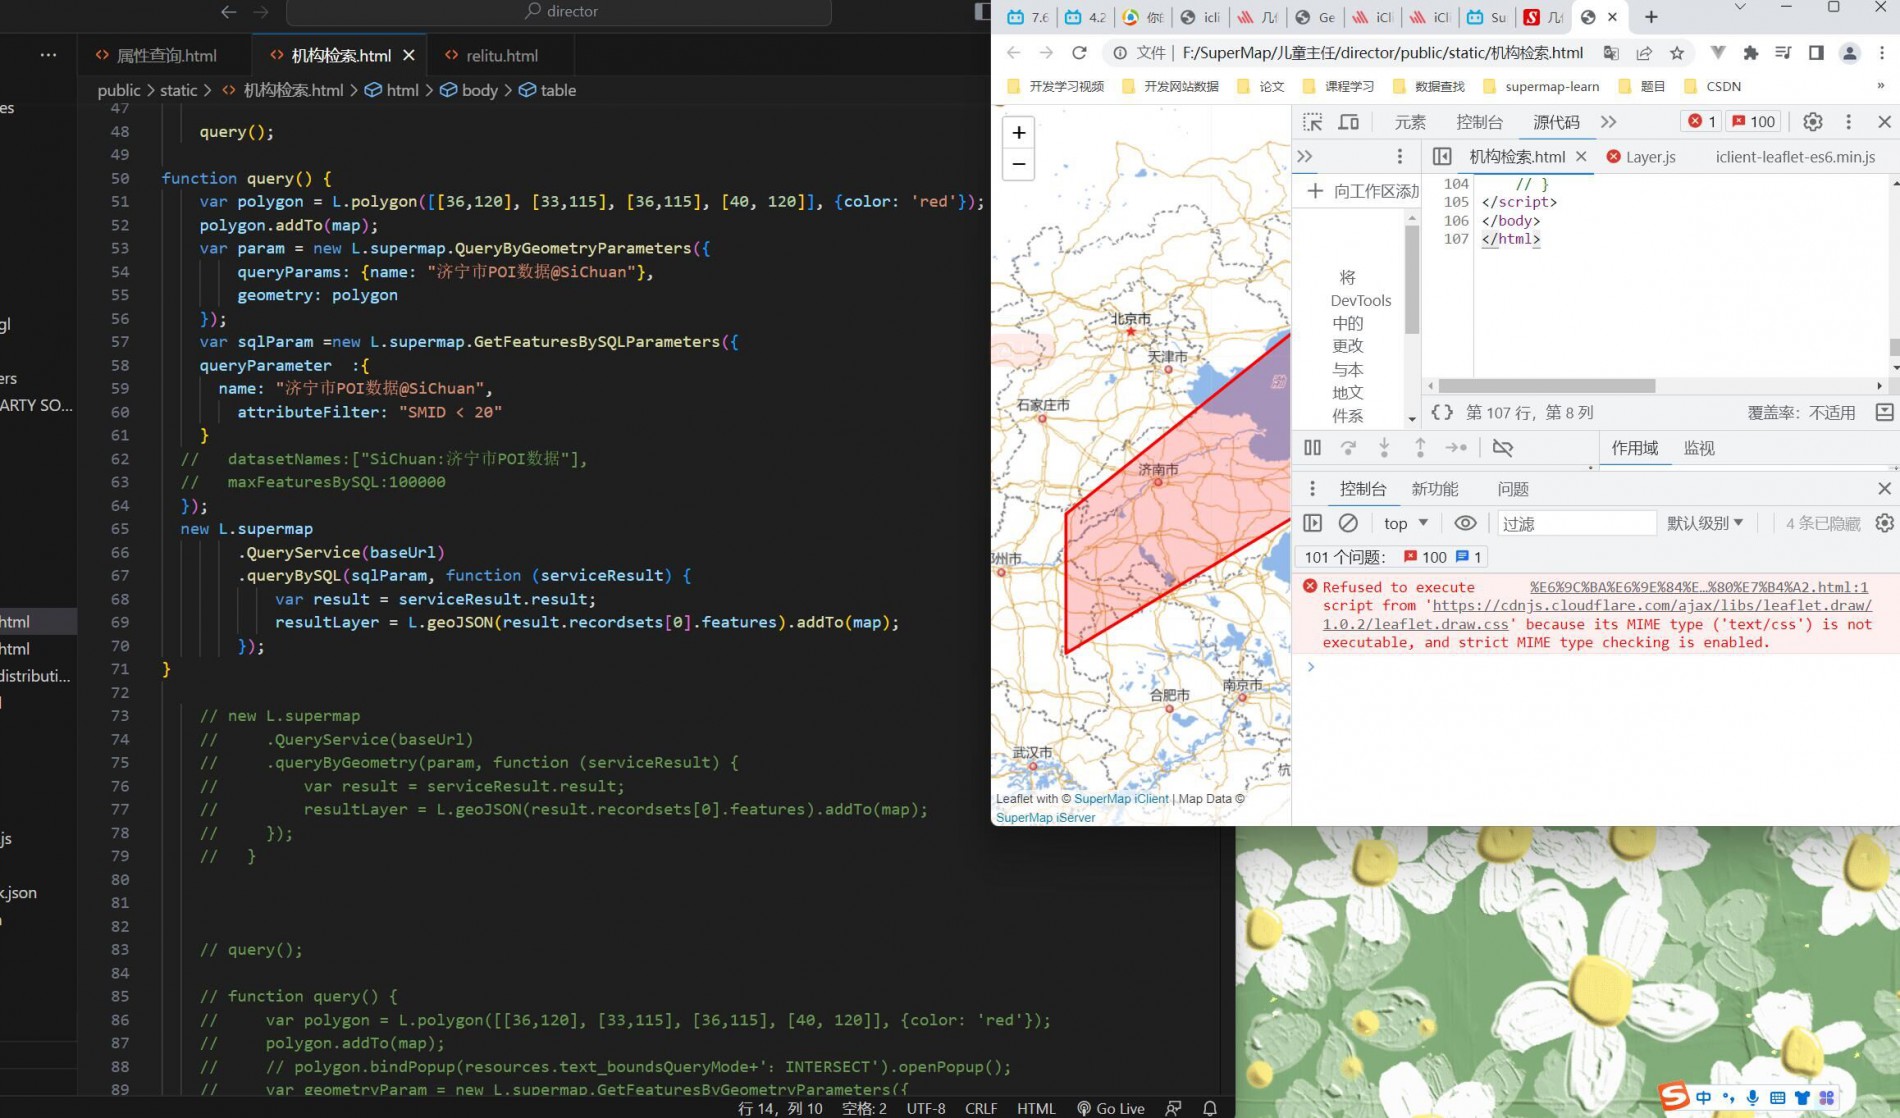Open 默认级别 log level dropdown

[x=1705, y=523]
